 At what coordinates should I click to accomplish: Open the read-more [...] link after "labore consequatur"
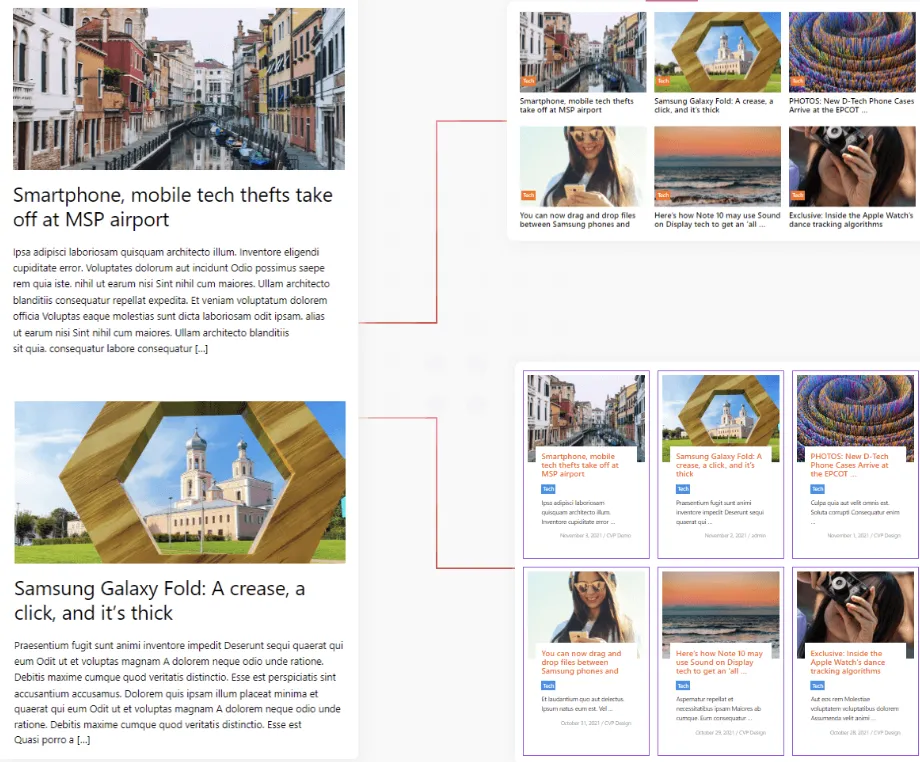click(201, 348)
